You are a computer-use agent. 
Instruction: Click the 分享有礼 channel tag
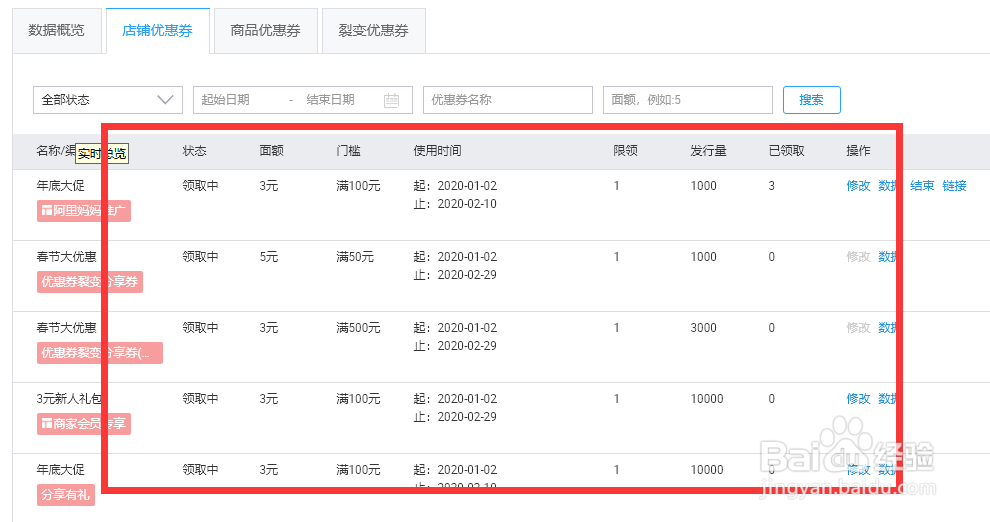coord(66,494)
